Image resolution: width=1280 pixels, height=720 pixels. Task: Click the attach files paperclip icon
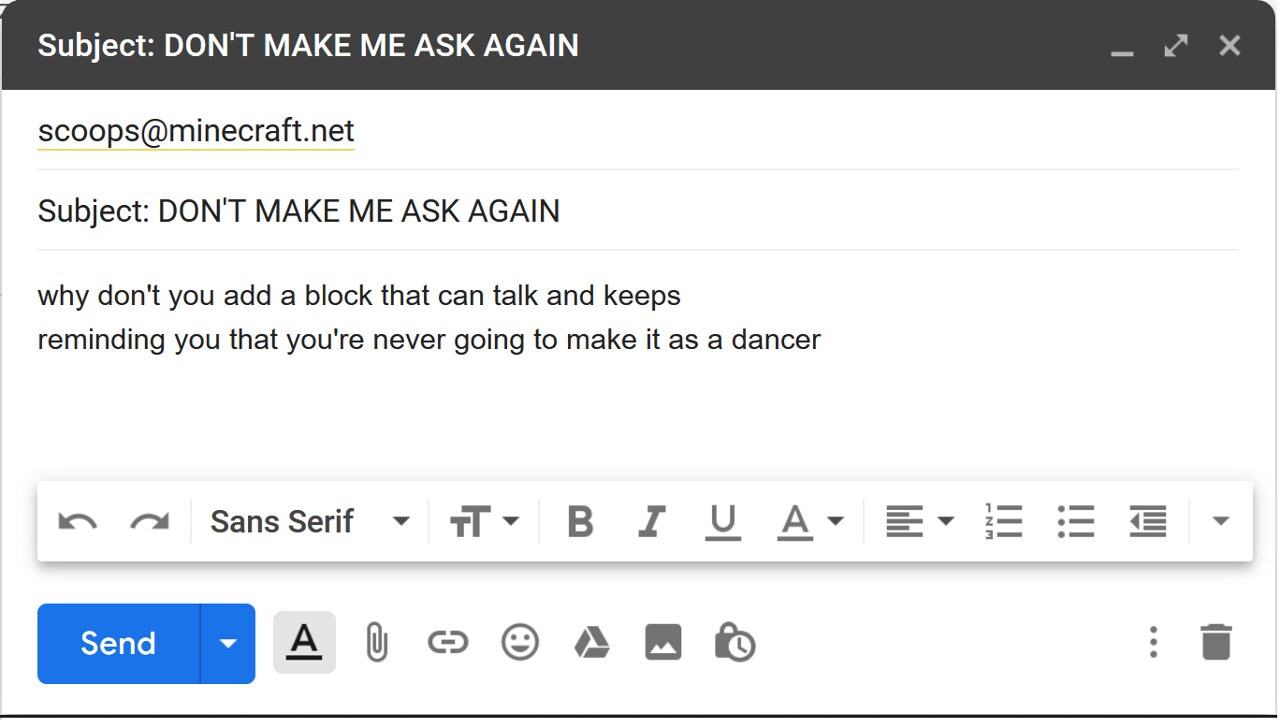pyautogui.click(x=376, y=643)
